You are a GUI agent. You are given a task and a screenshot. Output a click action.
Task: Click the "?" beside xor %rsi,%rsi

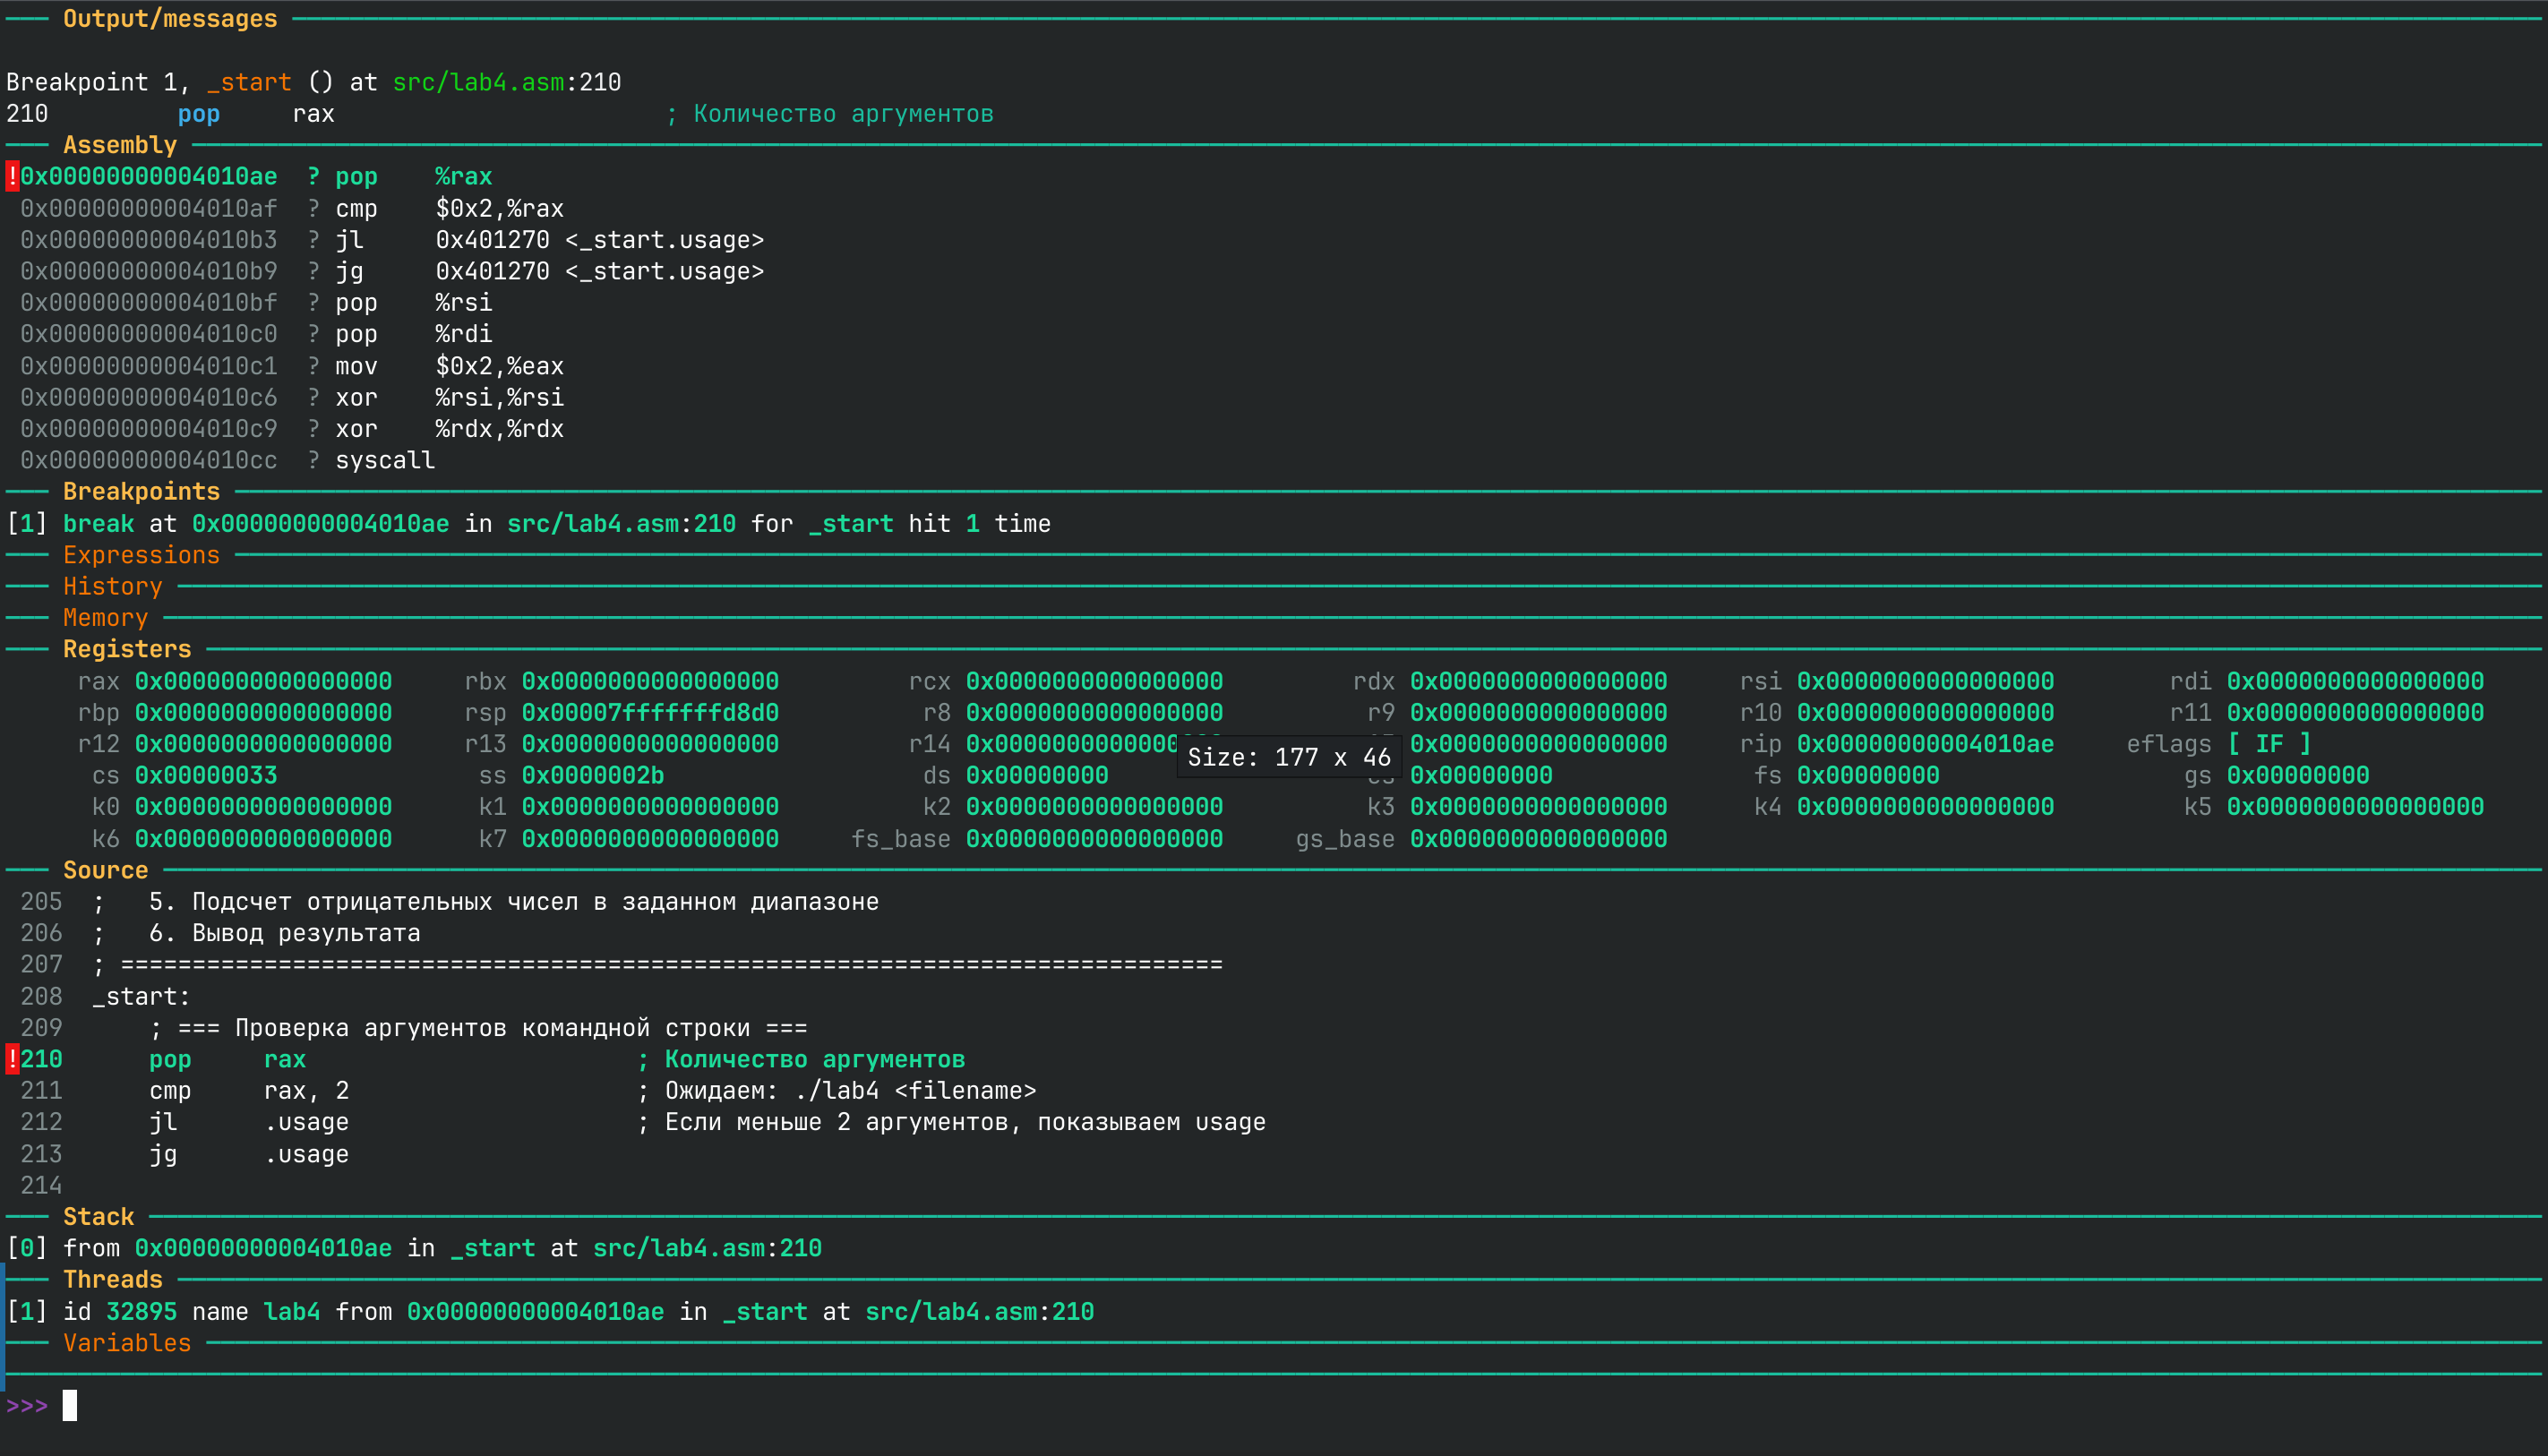click(x=313, y=397)
